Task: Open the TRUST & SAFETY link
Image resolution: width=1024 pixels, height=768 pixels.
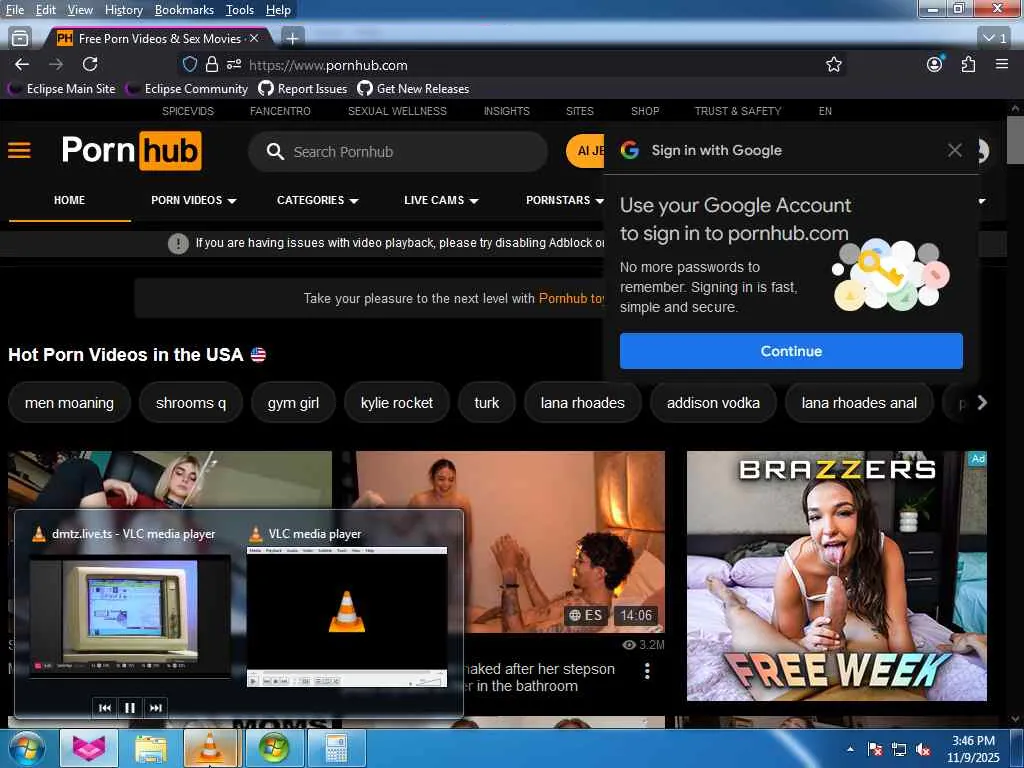Action: 738,111
